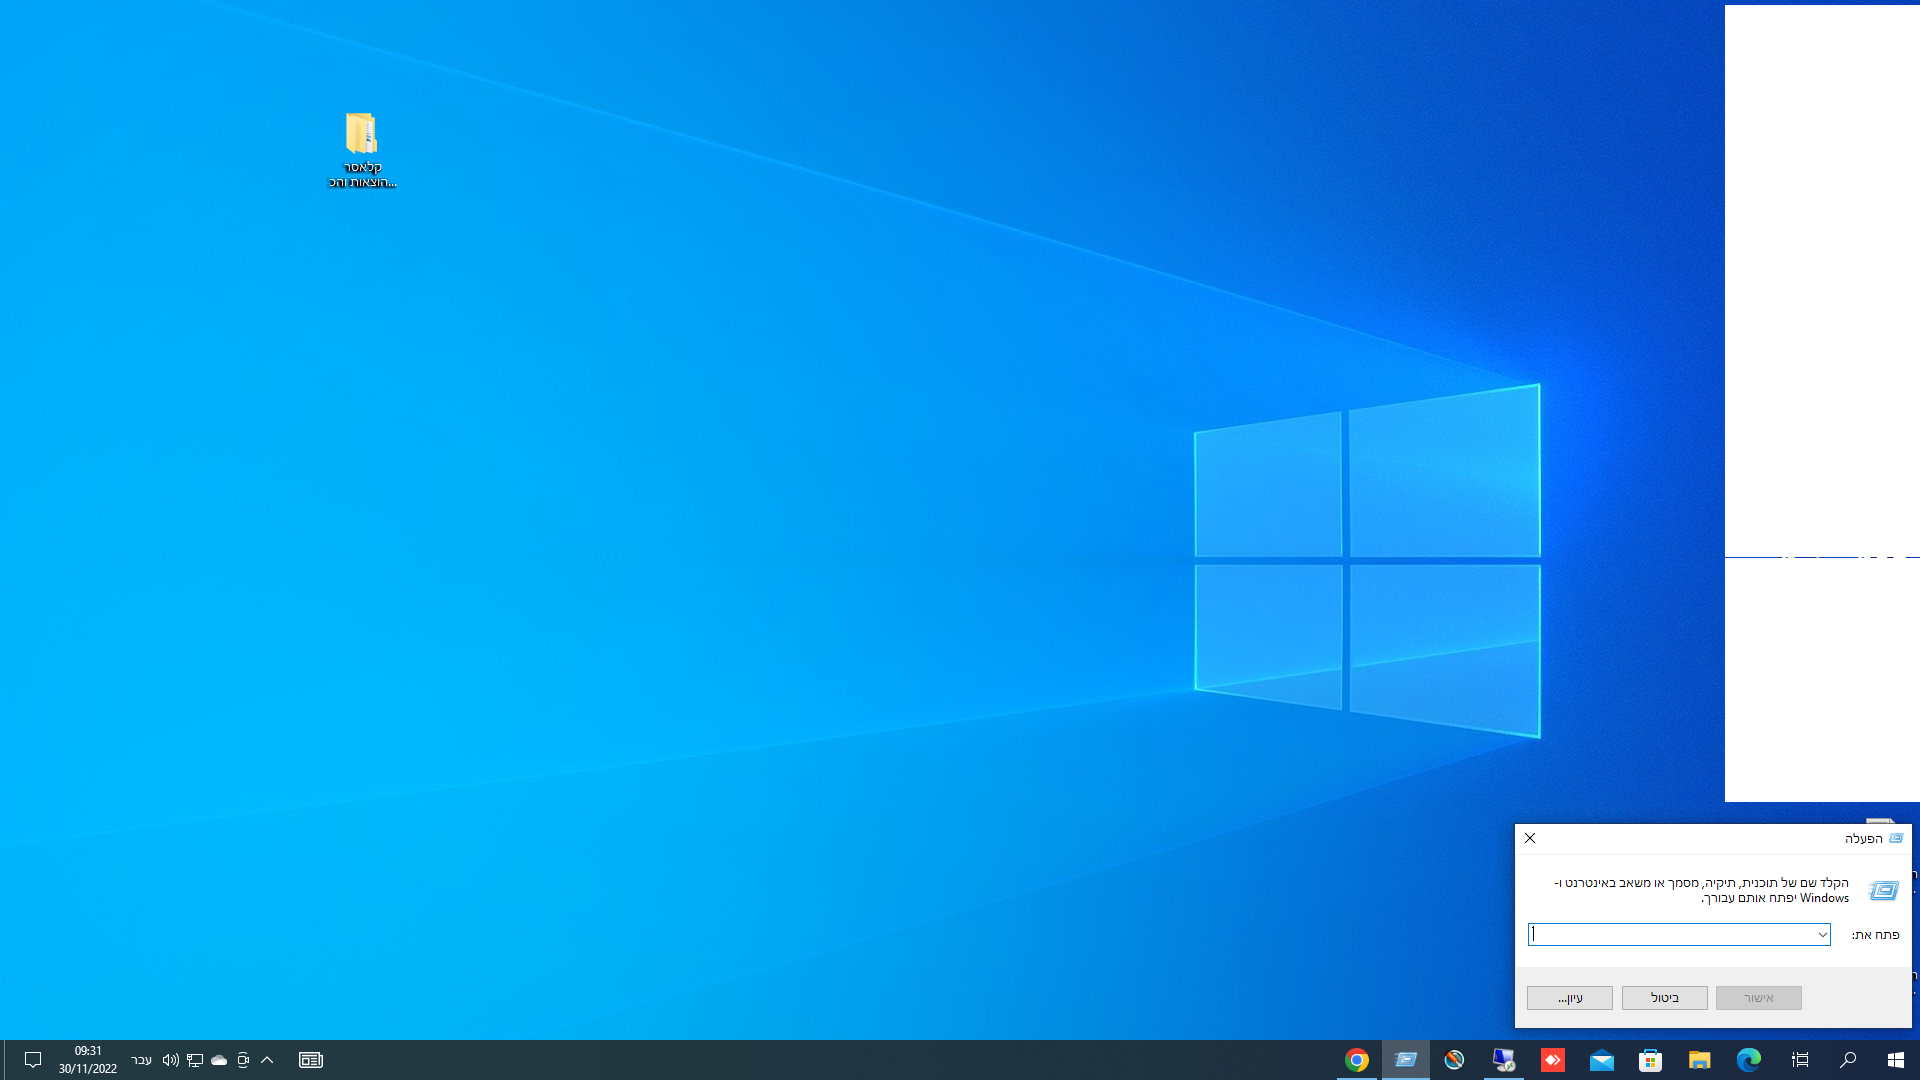Click the עיון browse button
The height and width of the screenshot is (1080, 1920).
pos(1569,998)
